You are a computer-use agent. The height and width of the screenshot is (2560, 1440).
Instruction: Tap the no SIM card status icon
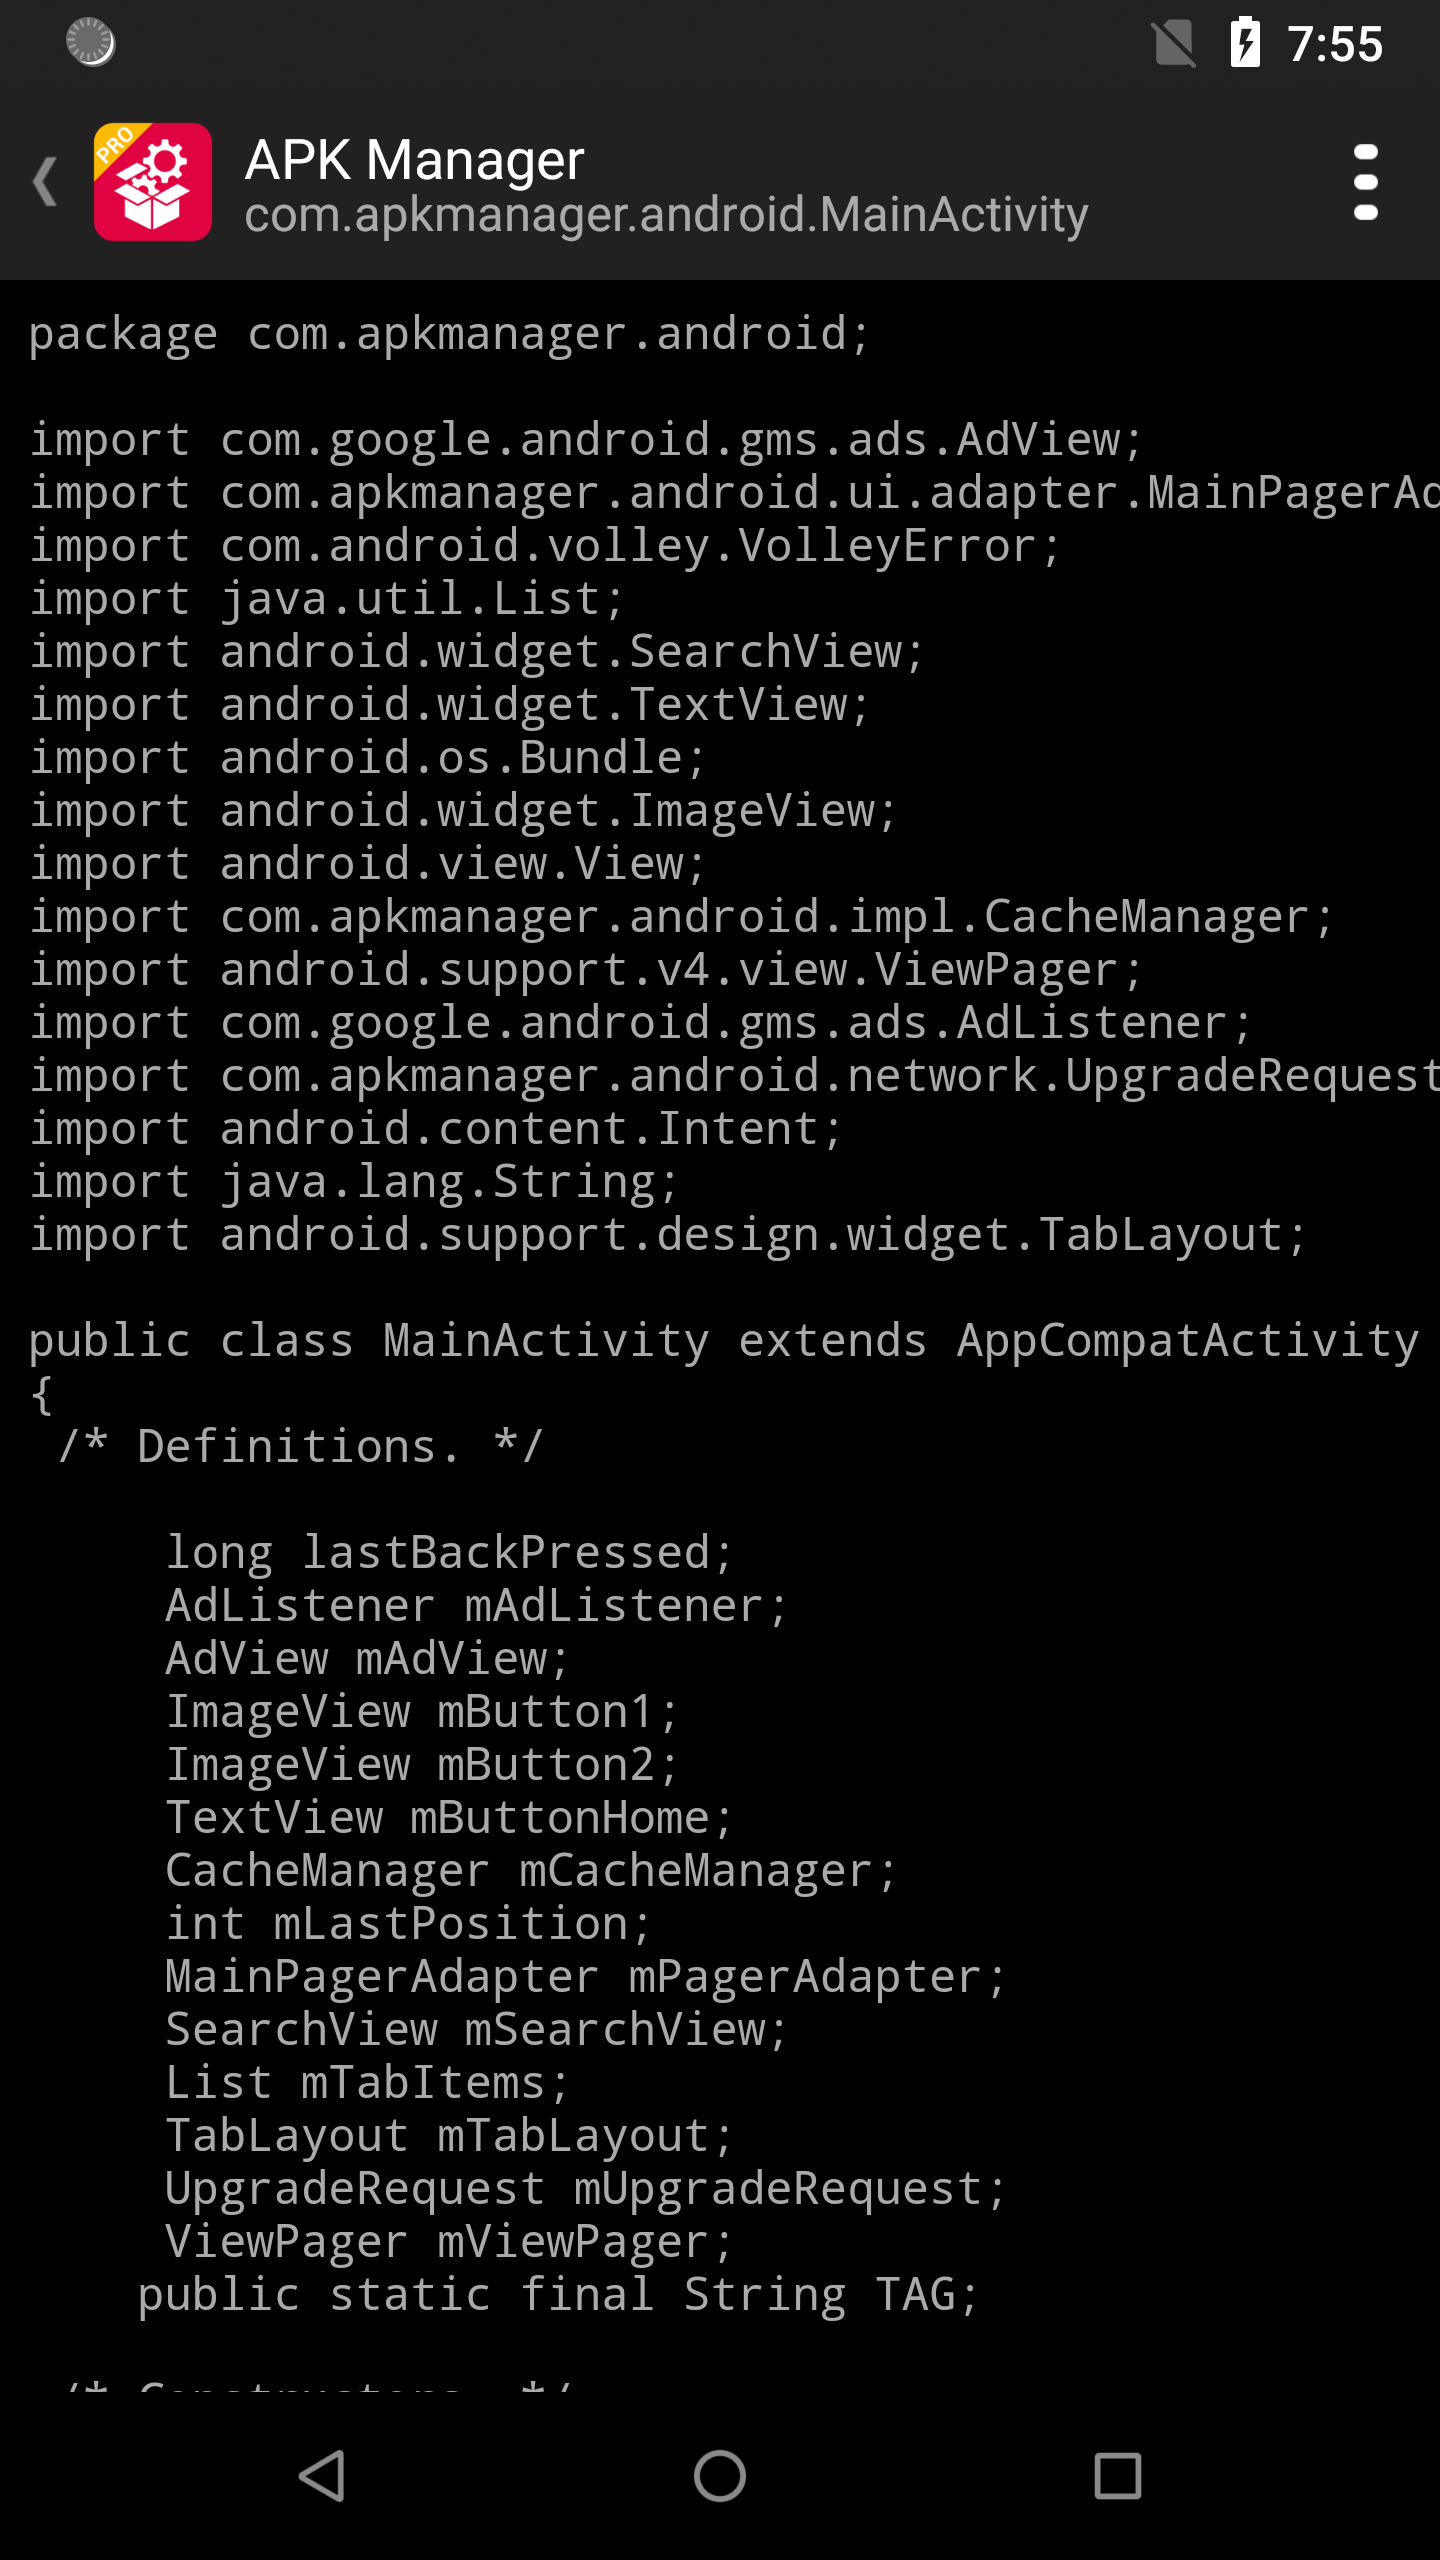pyautogui.click(x=1174, y=43)
